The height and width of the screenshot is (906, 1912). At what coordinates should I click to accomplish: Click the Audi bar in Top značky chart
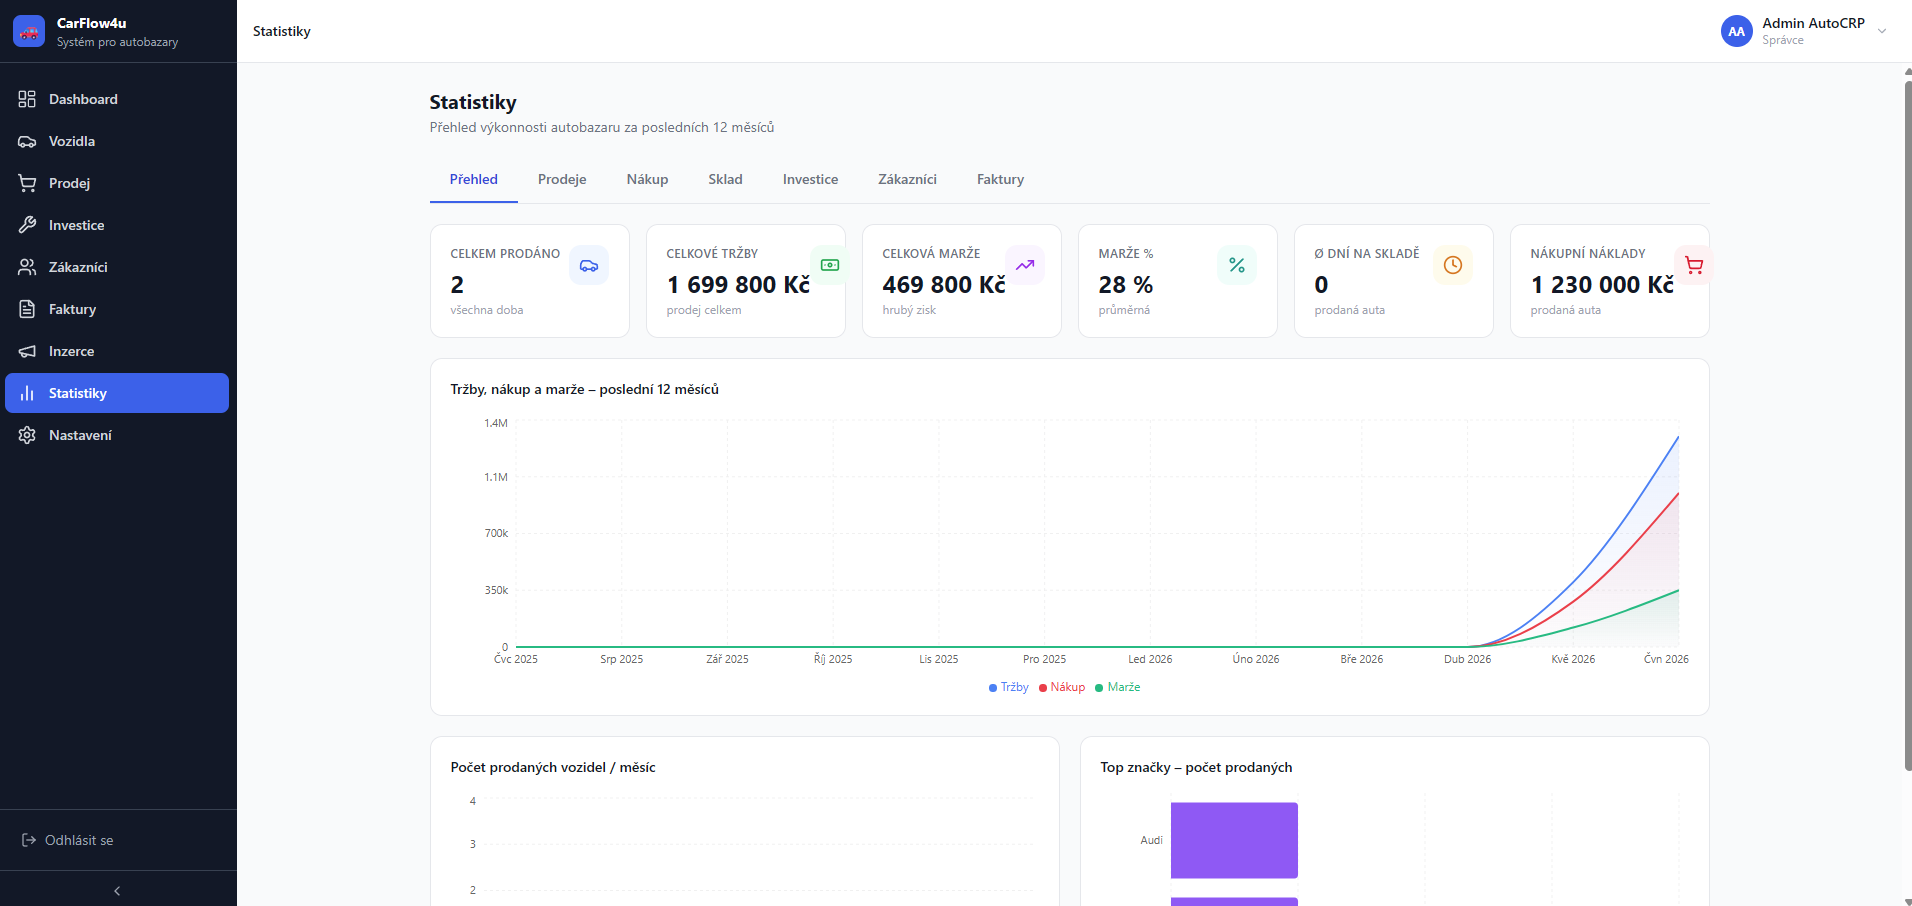tap(1234, 840)
